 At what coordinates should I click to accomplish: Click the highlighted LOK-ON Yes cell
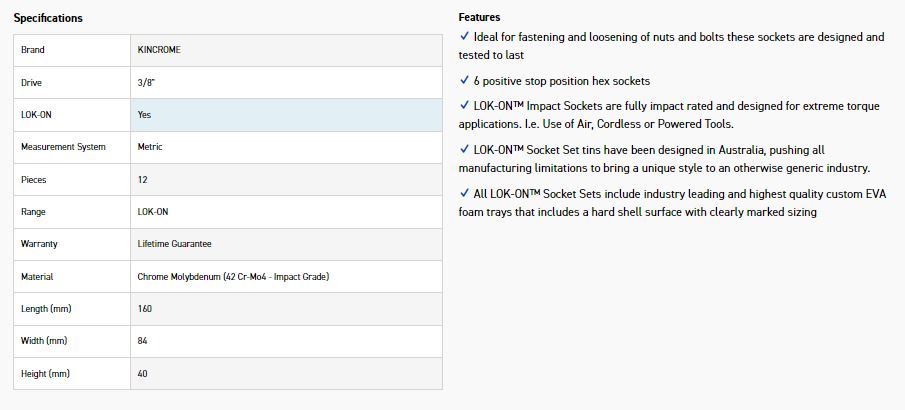[285, 114]
